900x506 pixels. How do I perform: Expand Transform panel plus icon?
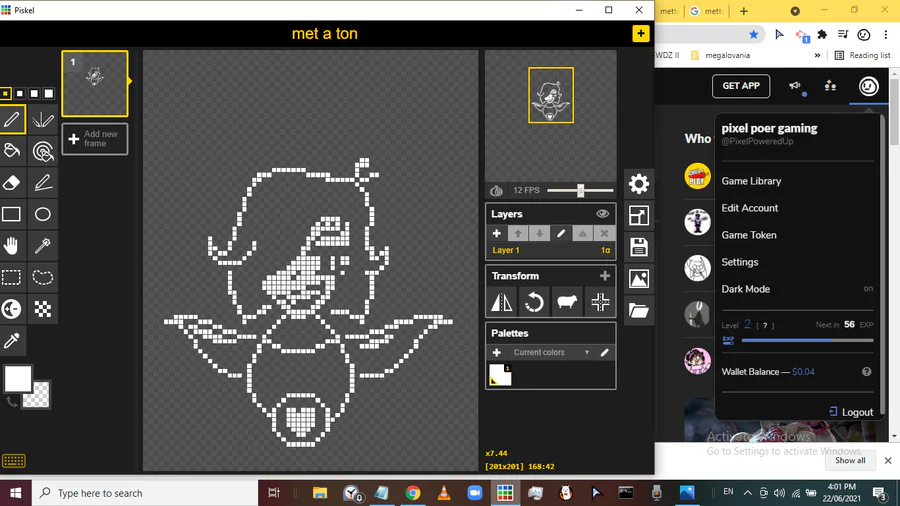(605, 276)
